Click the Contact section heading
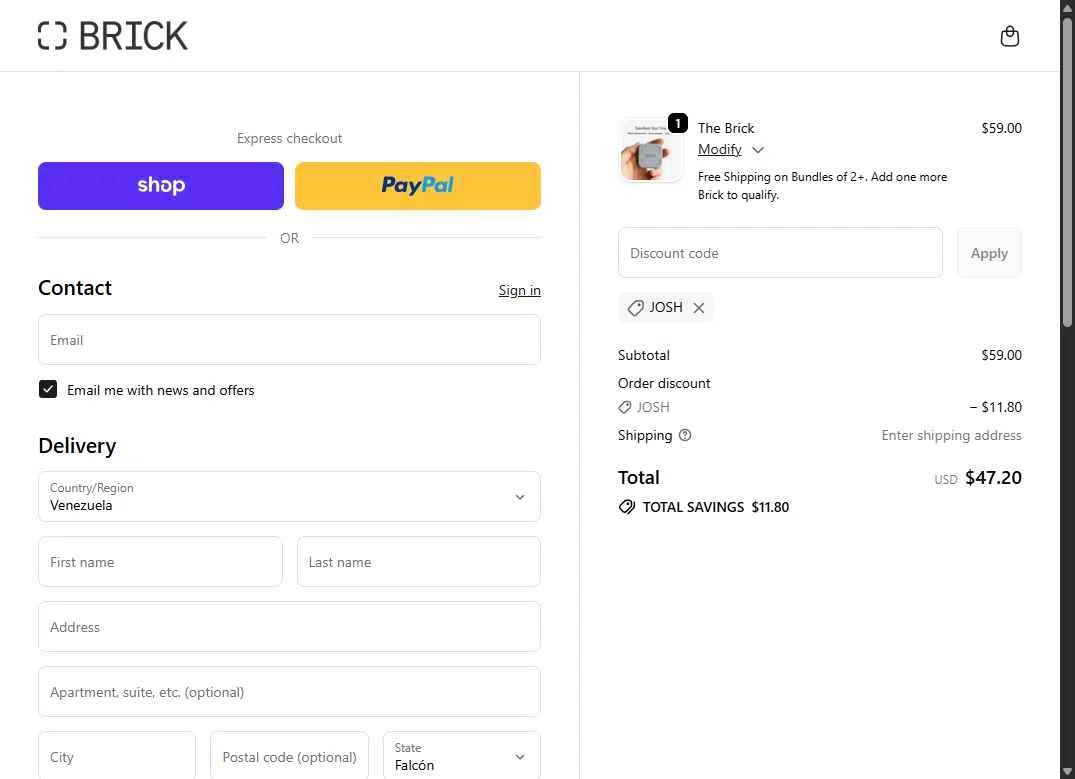 (x=75, y=288)
